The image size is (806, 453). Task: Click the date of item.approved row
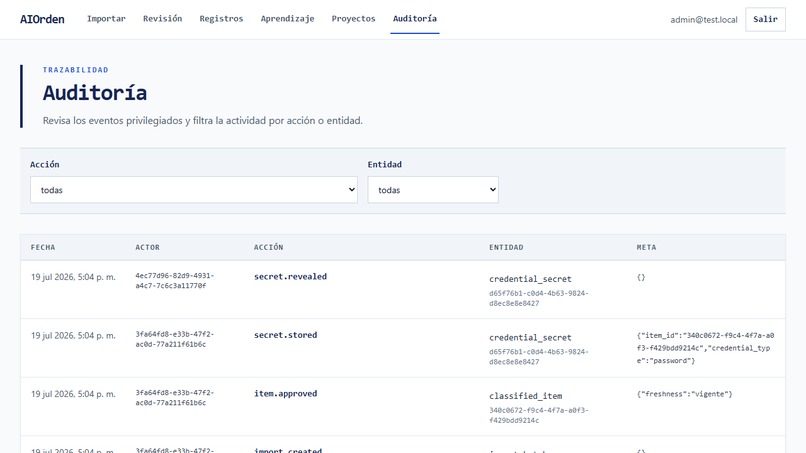73,394
